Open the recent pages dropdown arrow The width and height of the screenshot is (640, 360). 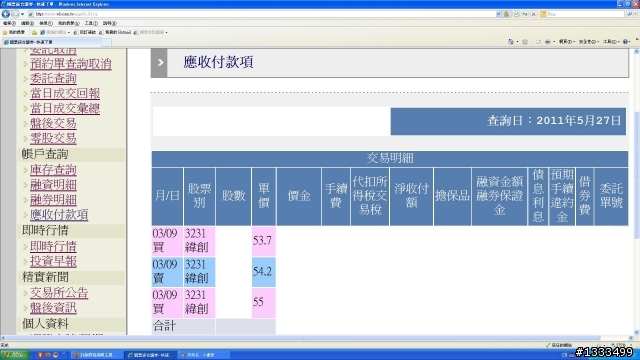tap(22, 14)
